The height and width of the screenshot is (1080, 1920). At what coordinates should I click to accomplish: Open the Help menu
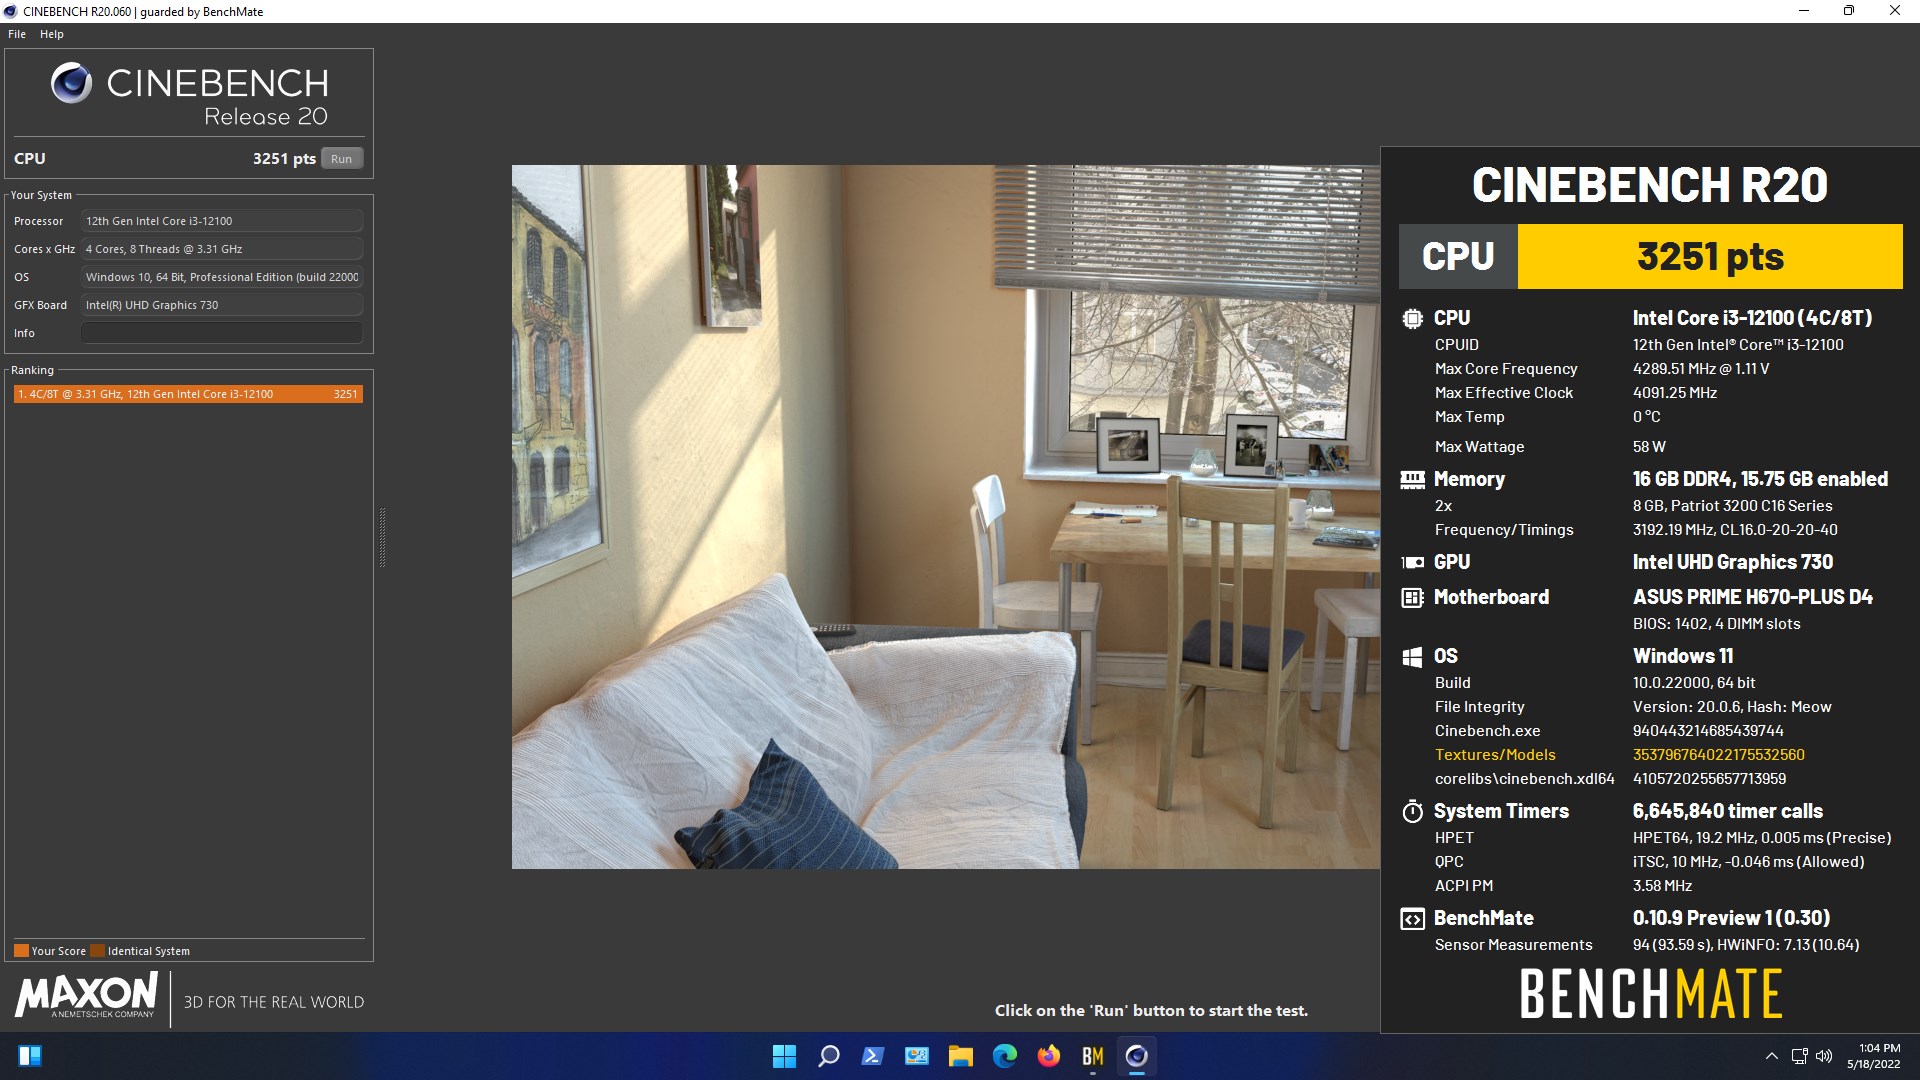(52, 34)
